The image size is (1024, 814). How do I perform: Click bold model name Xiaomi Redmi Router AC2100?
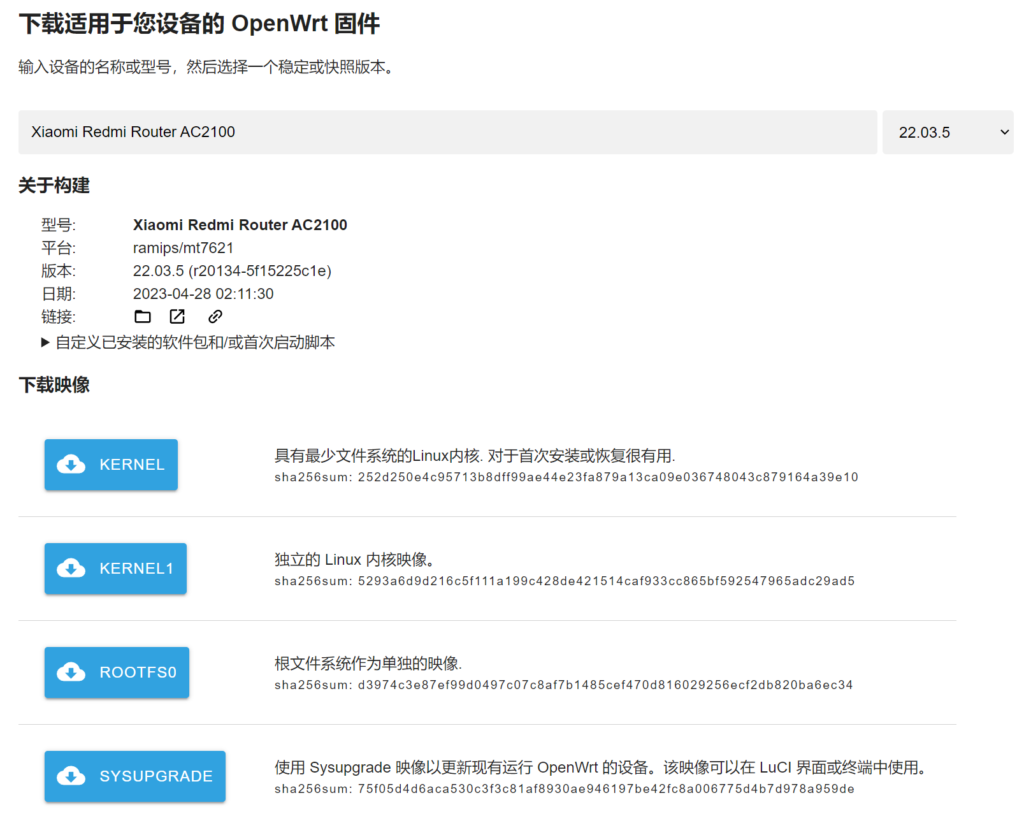coord(240,225)
